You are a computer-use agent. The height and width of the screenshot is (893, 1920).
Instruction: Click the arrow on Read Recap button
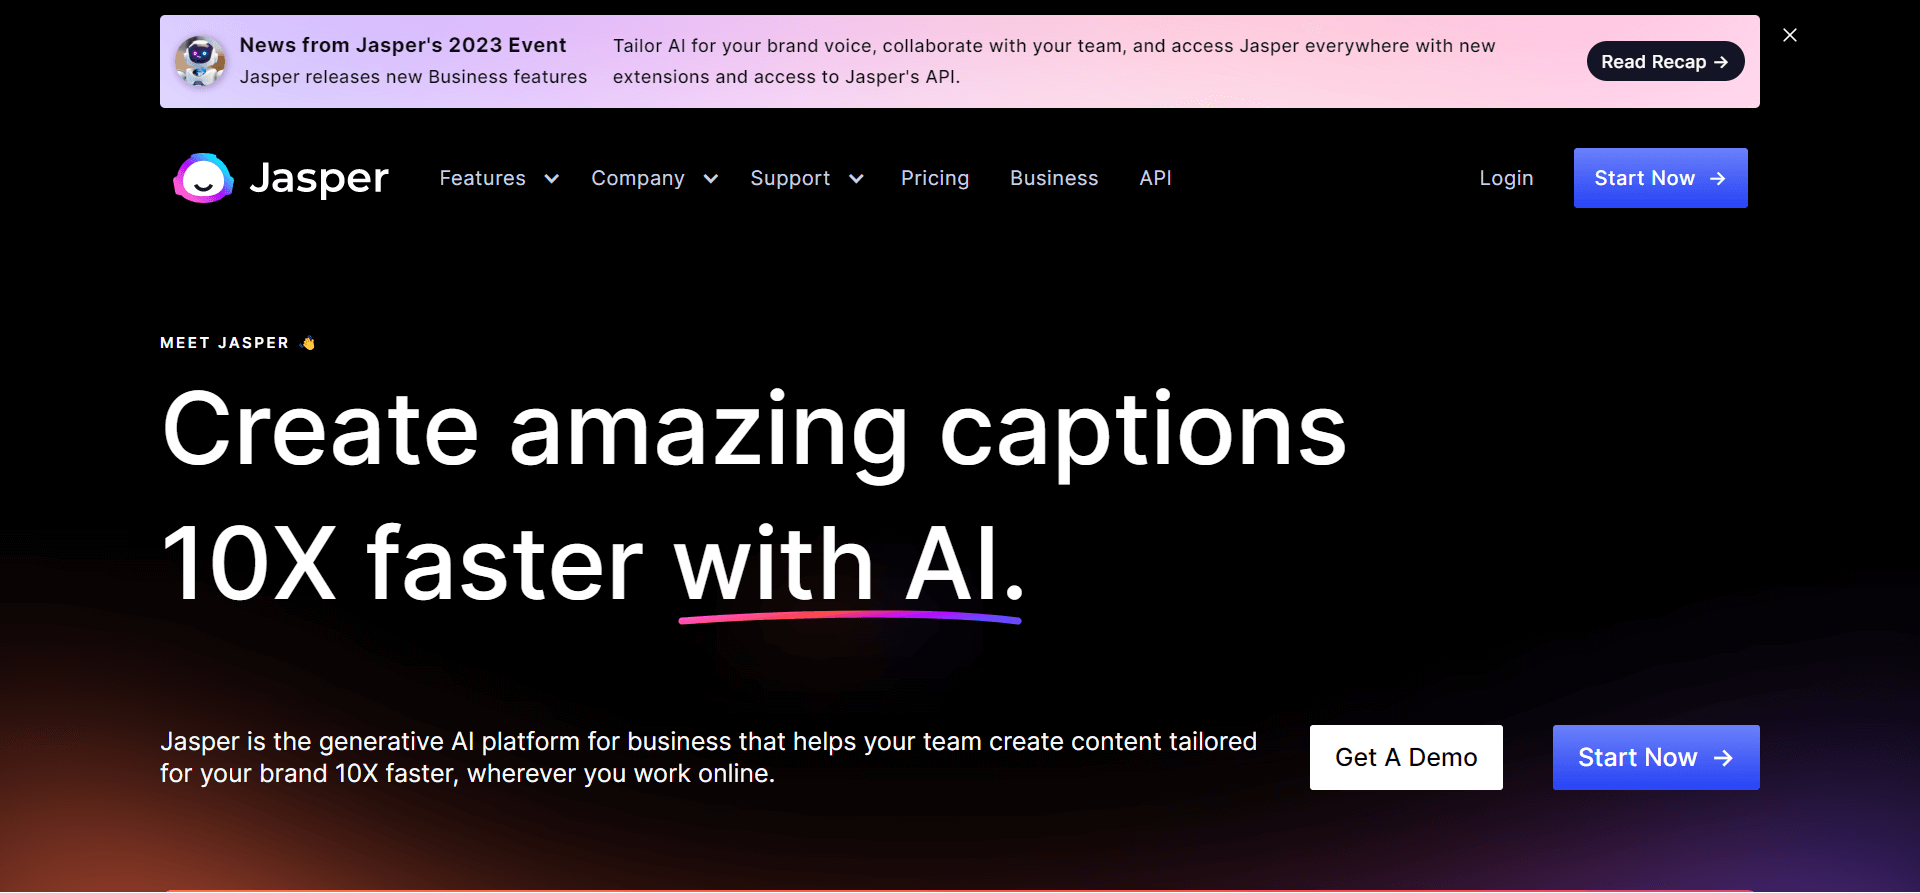pos(1721,62)
